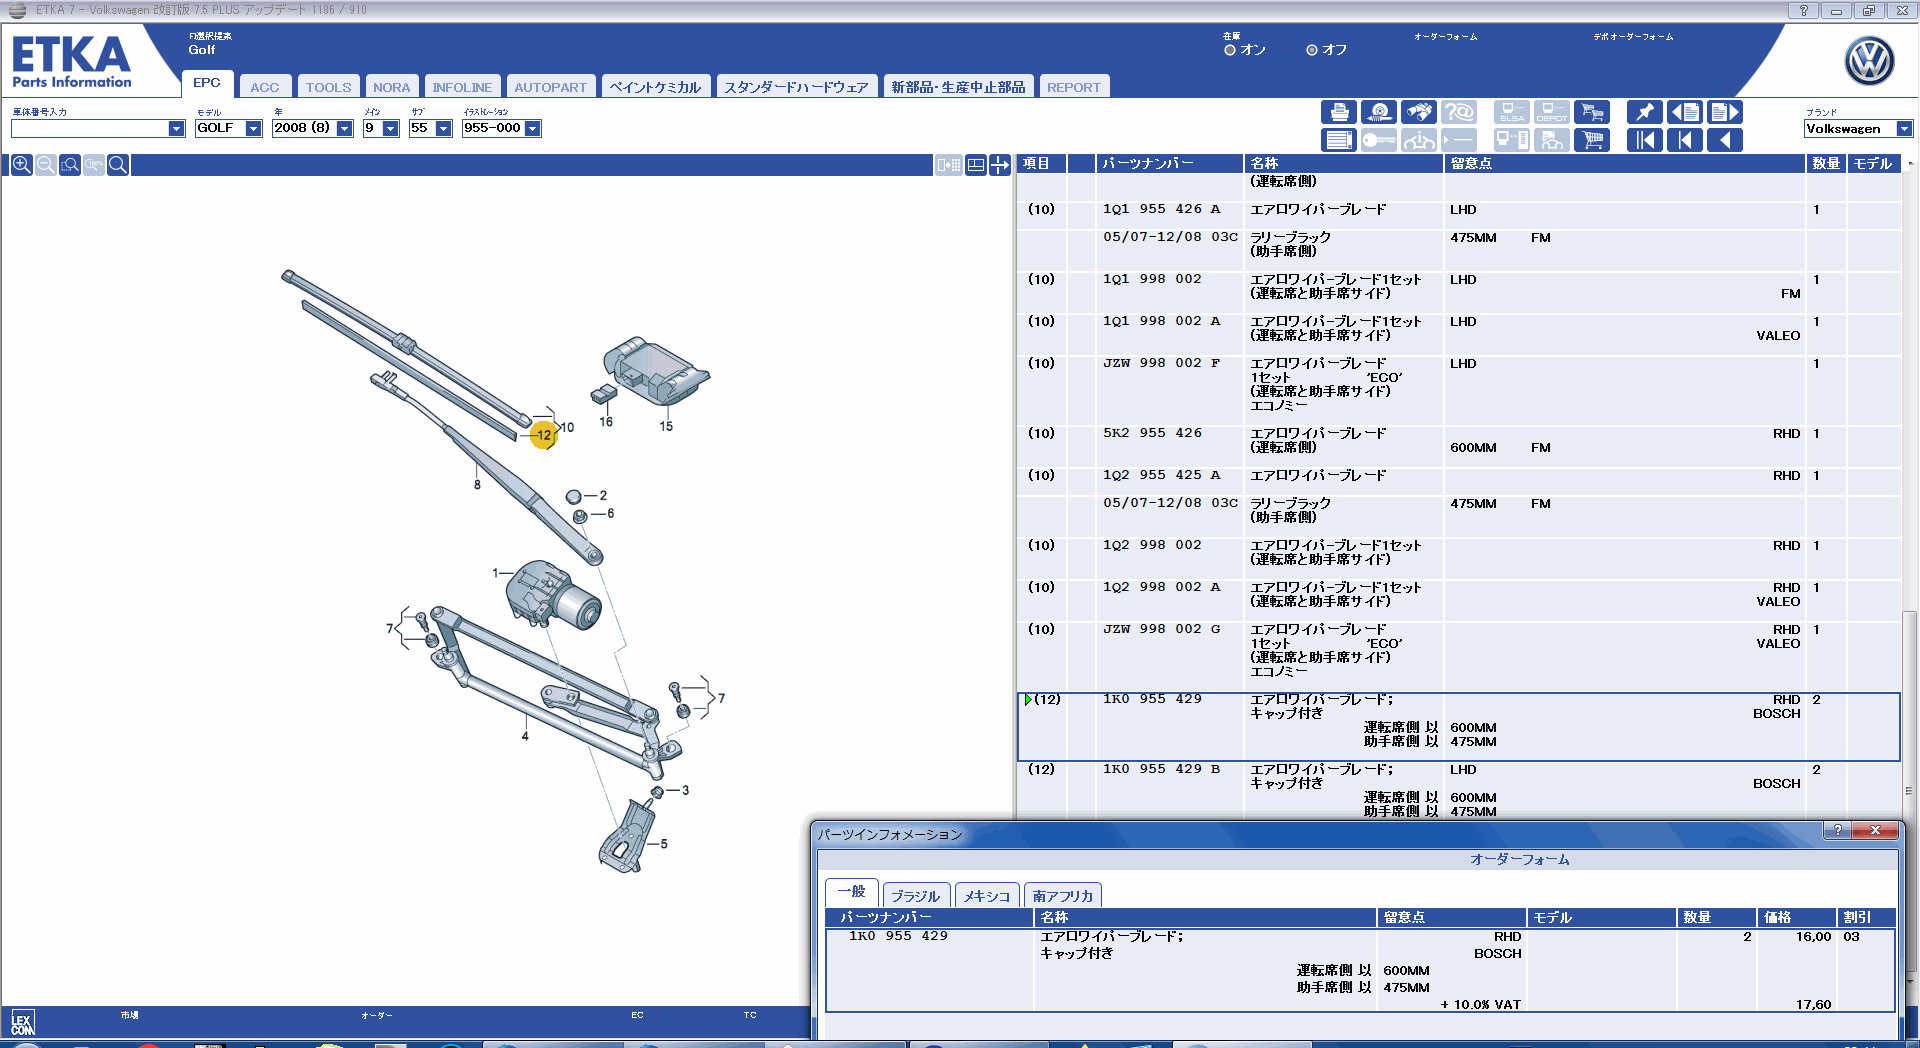Screen dimensions: 1920x1048
Task: Go to next page icon
Action: [1725, 112]
